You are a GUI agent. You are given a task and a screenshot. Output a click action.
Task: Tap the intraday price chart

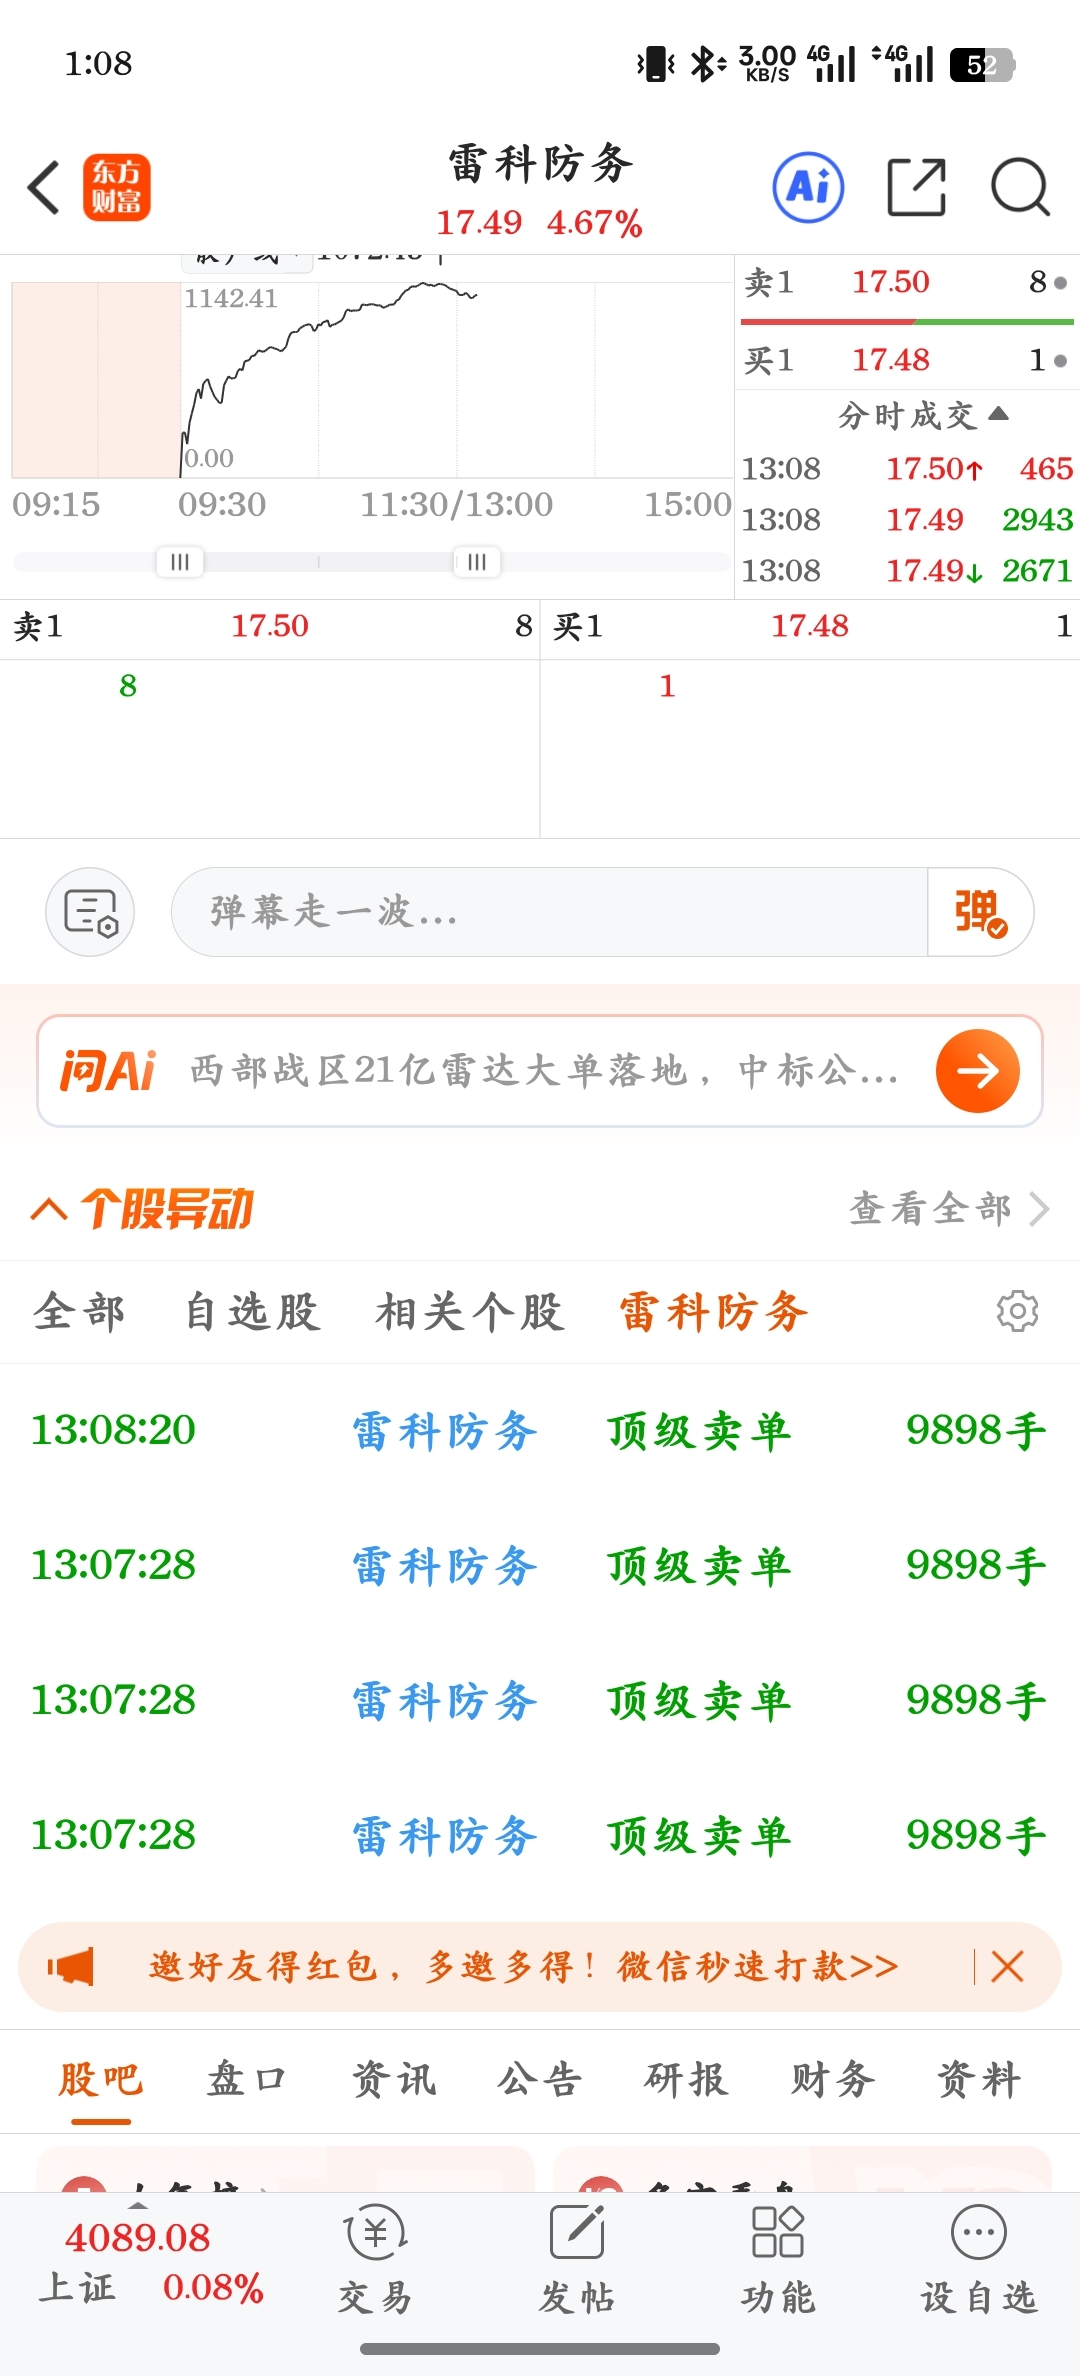372,380
